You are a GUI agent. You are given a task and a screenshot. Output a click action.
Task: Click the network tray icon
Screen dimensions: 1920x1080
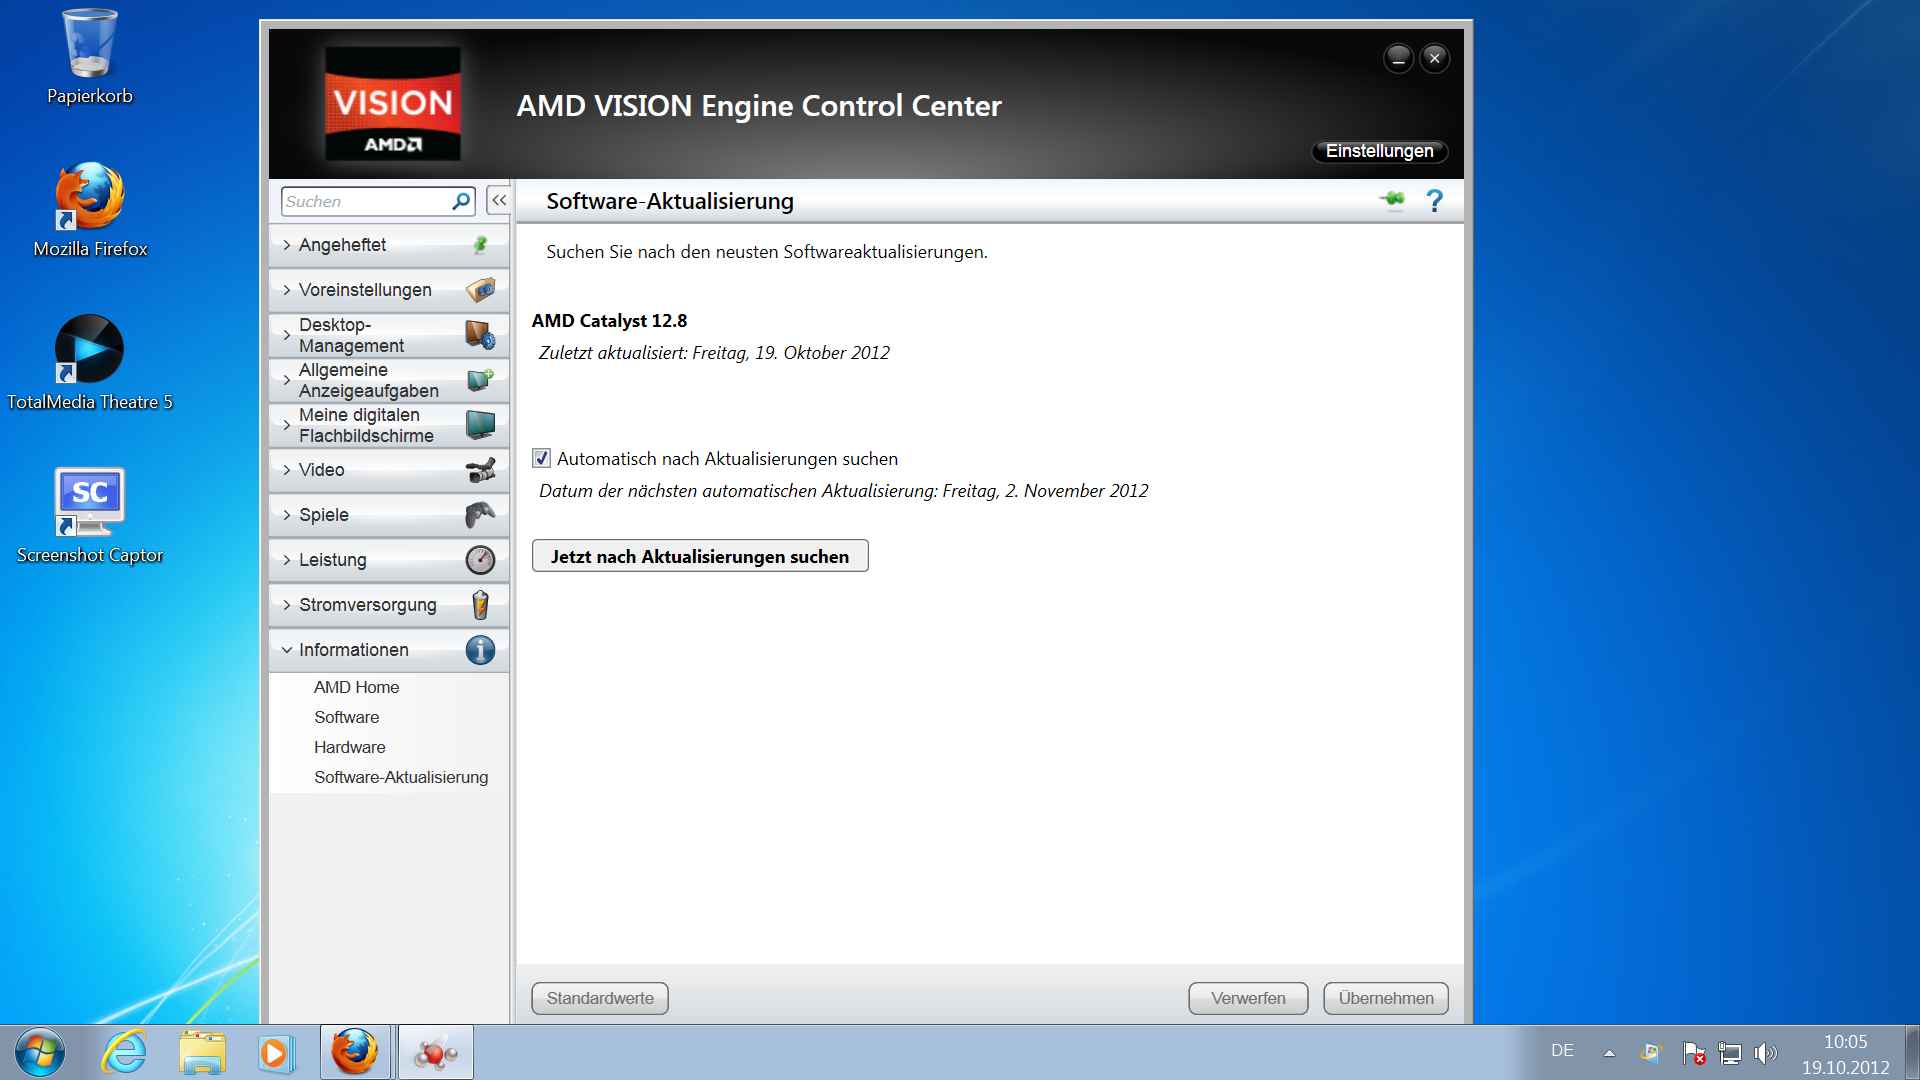(1730, 1053)
